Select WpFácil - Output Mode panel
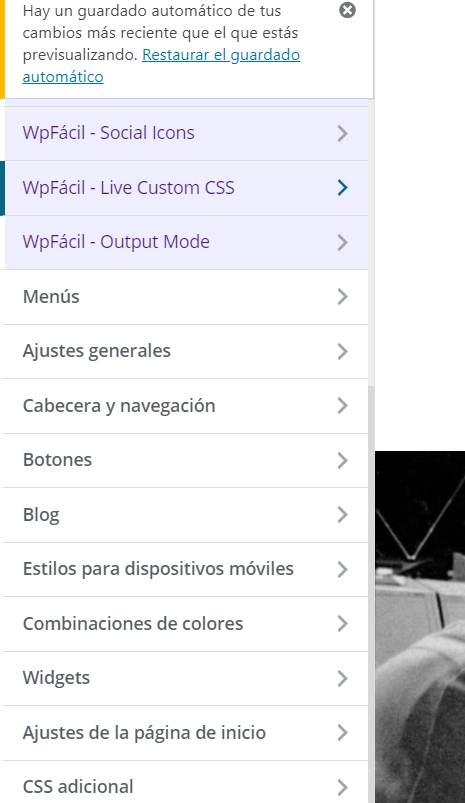465x803 pixels. [186, 242]
